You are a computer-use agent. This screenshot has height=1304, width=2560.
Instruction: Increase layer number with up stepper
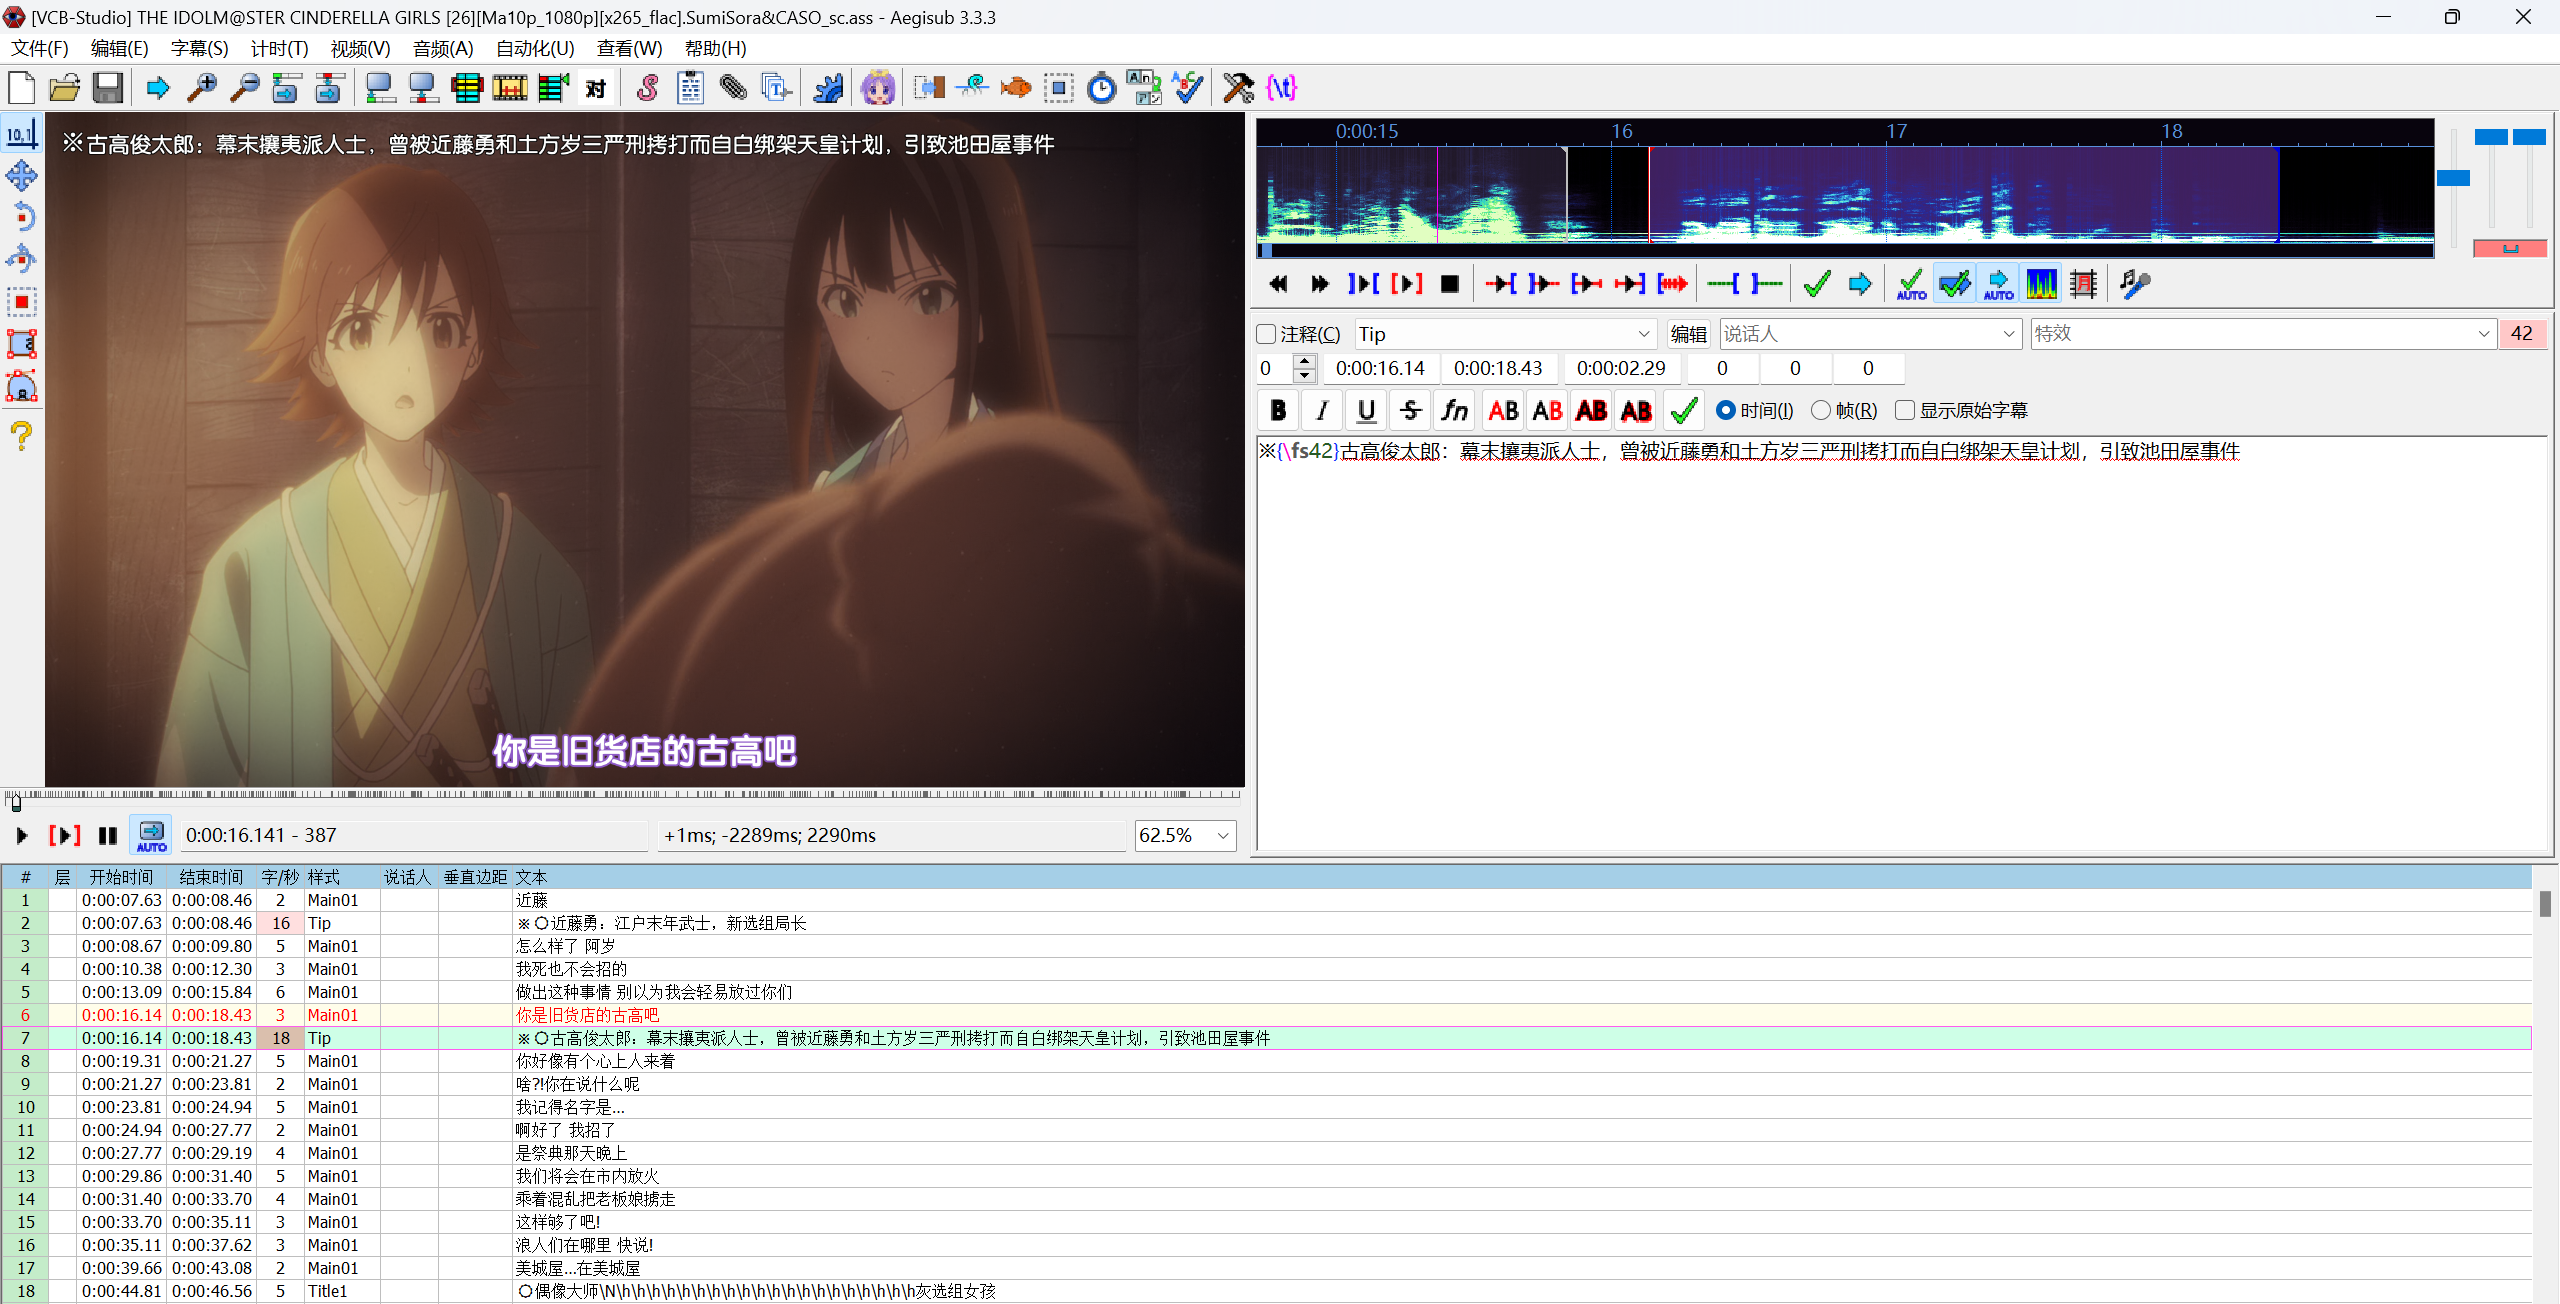tap(1304, 361)
